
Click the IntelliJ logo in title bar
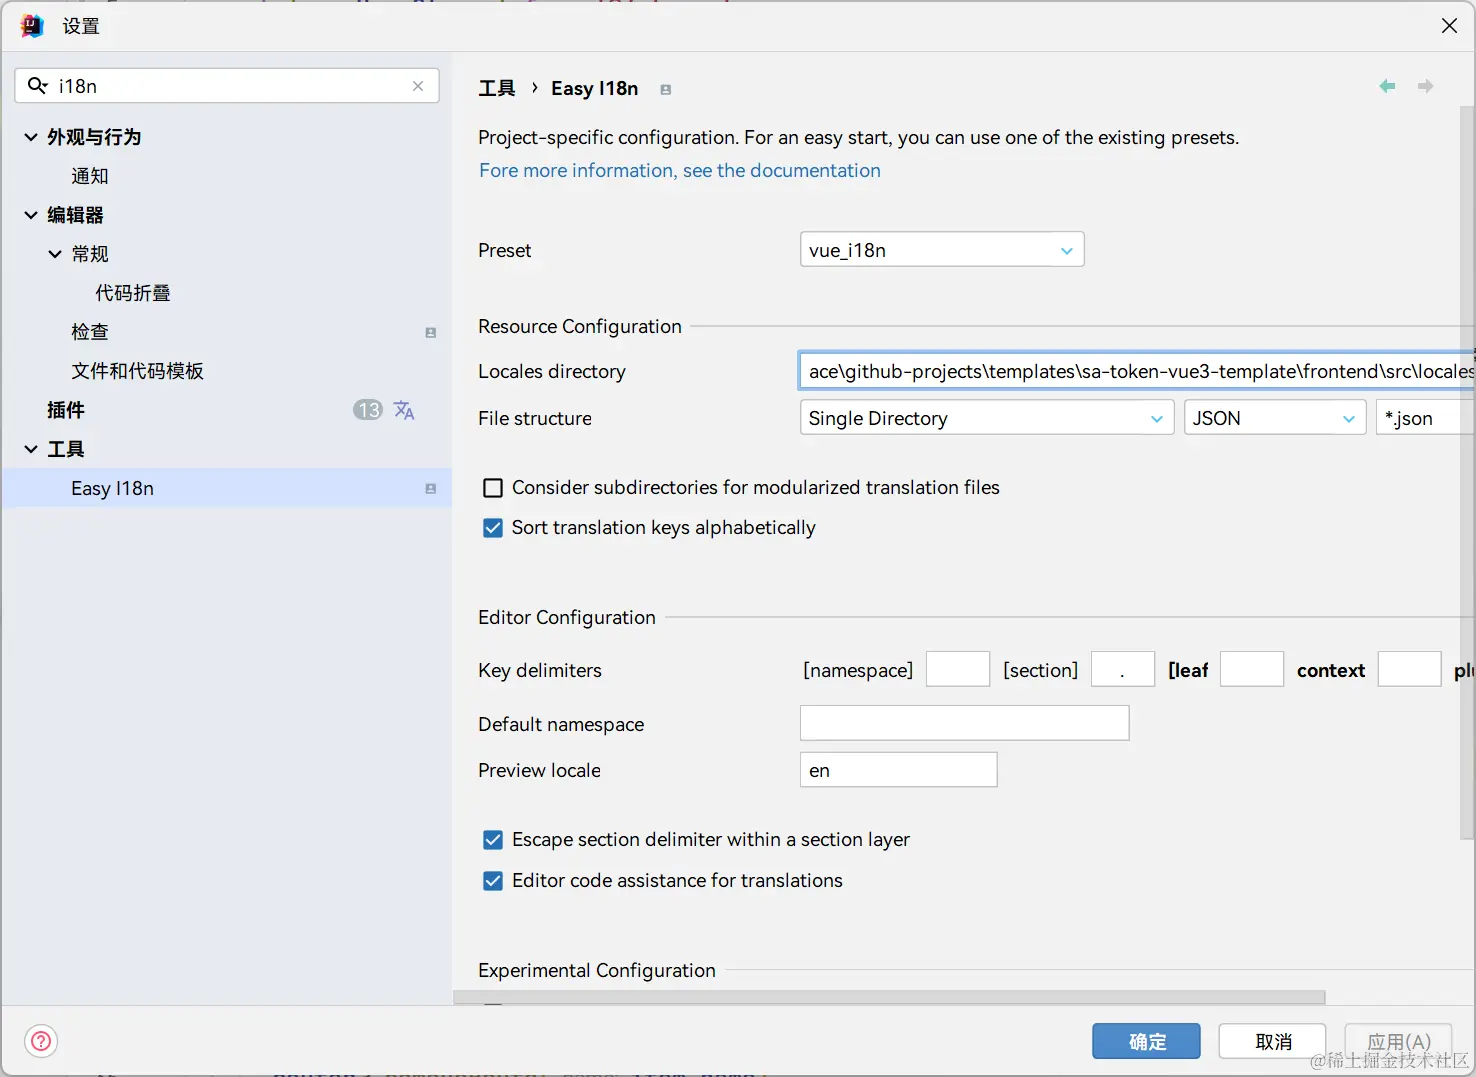[32, 26]
